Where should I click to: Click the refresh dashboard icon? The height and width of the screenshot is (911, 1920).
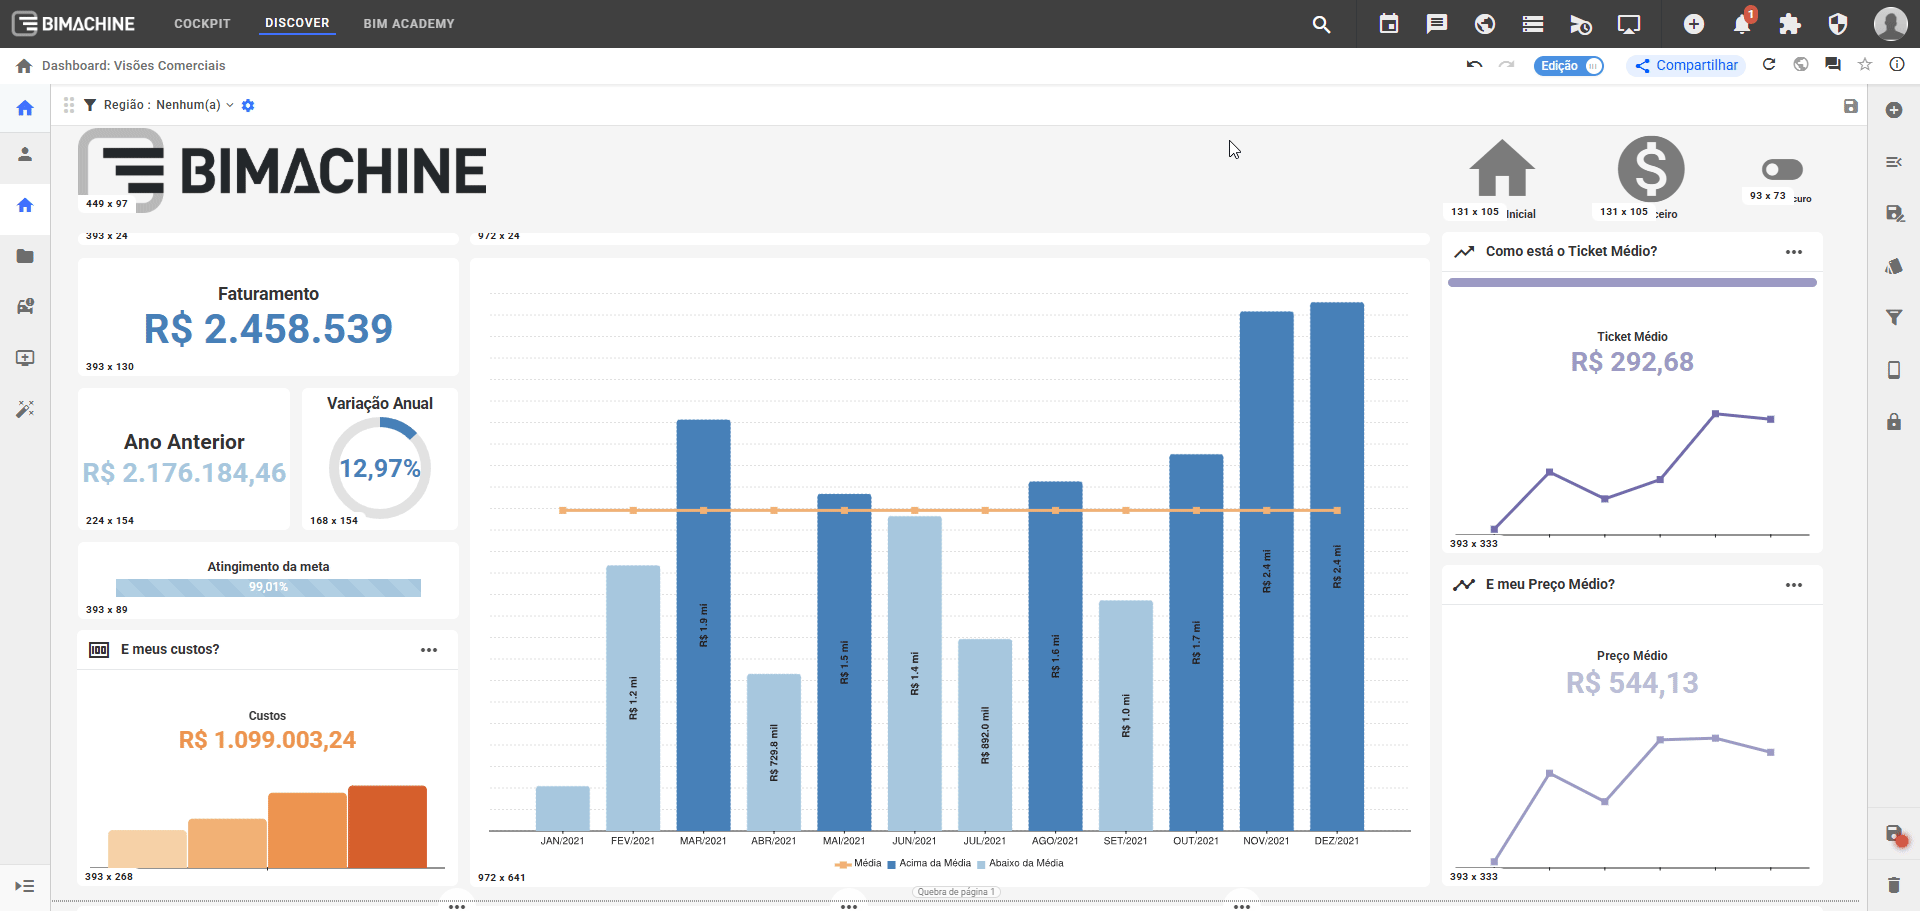click(1769, 65)
